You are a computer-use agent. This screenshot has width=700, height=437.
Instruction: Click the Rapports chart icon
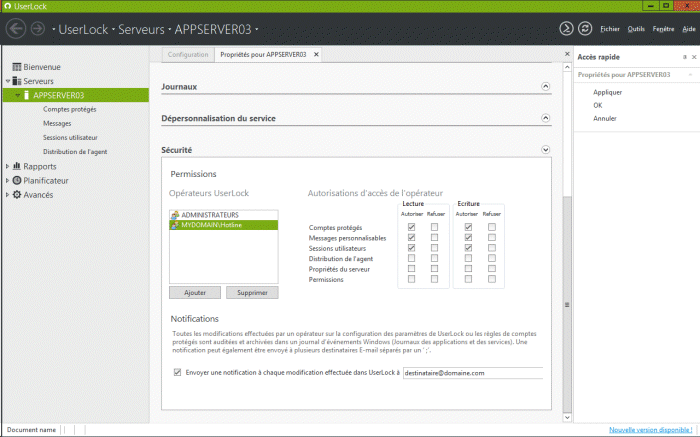(x=17, y=166)
